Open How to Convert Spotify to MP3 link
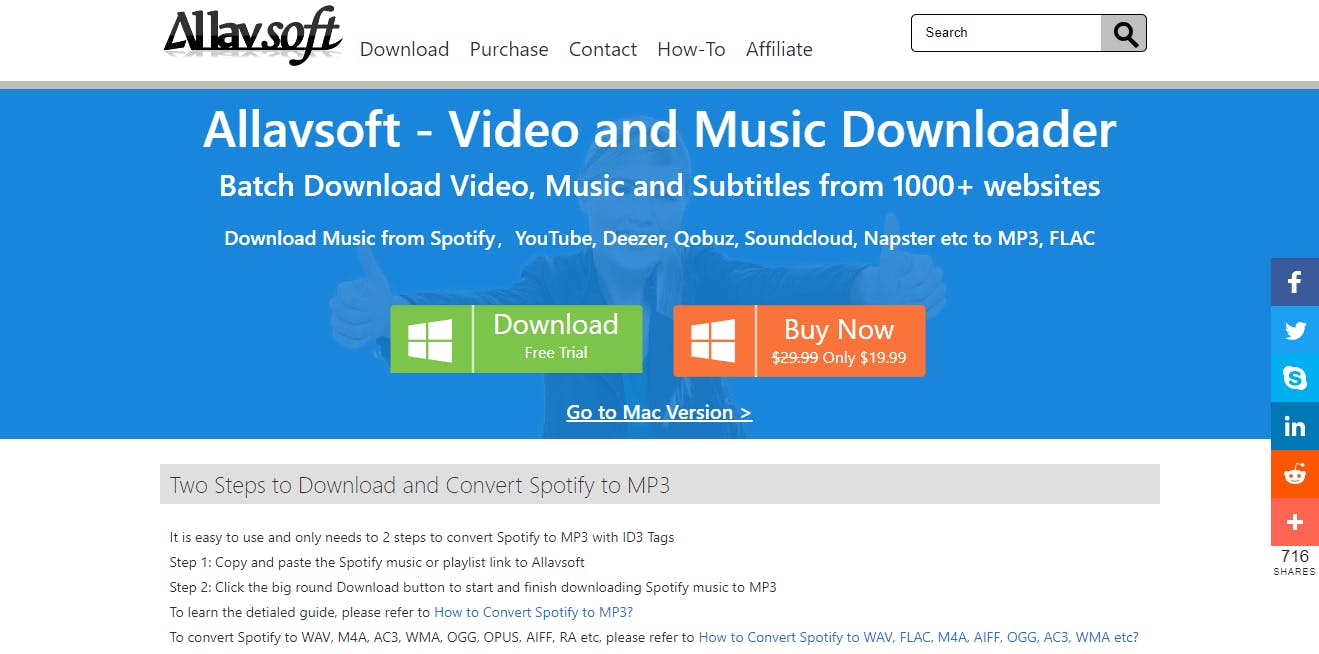Viewport: 1319px width, 654px height. (x=534, y=612)
